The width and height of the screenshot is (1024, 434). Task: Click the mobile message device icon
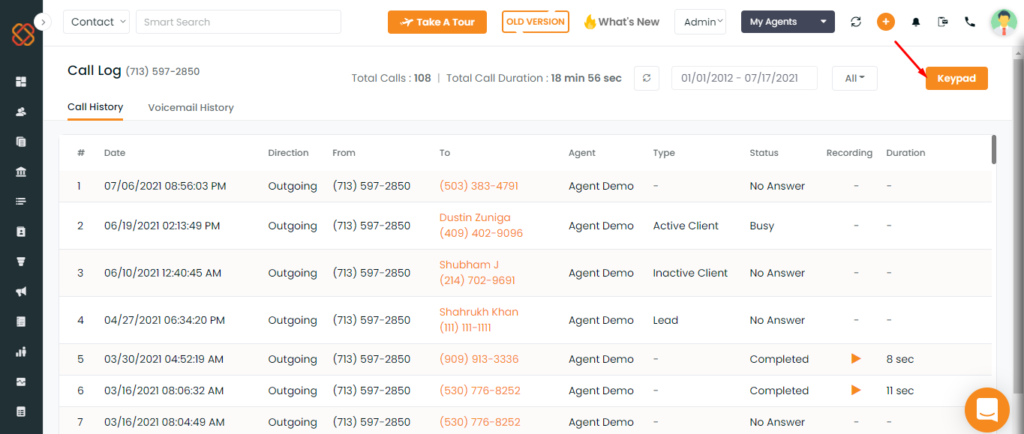(x=942, y=22)
